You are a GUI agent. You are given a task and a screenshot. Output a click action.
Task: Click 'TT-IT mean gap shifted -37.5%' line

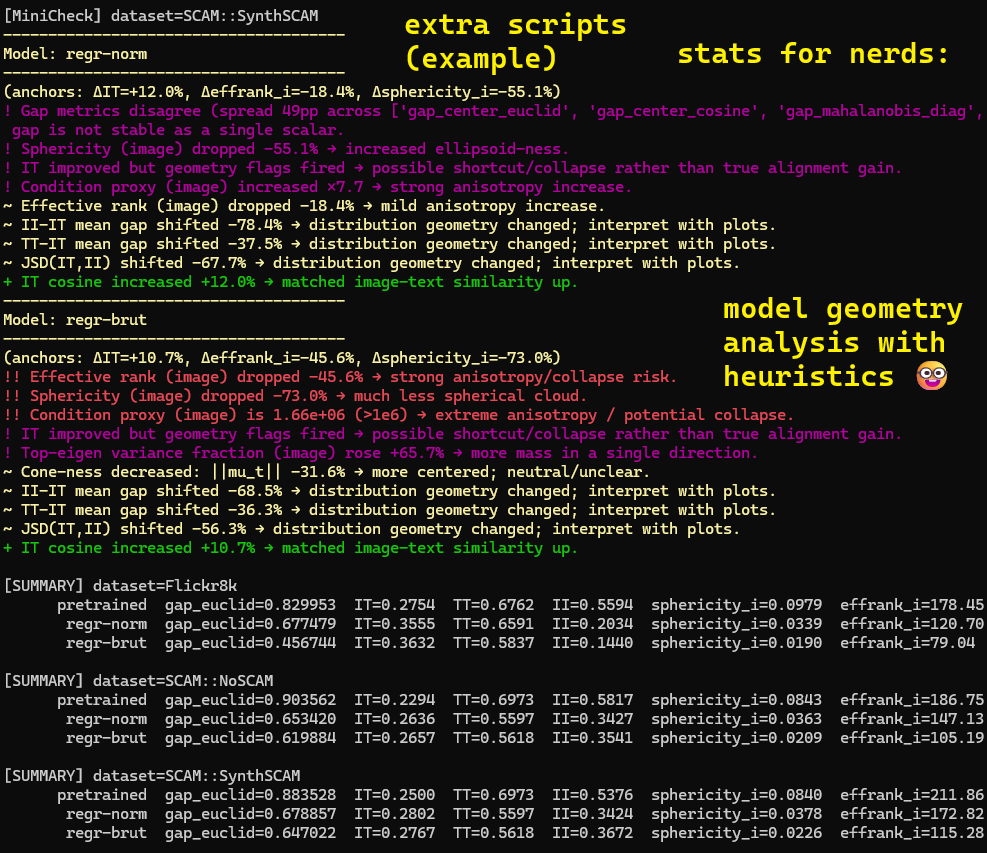[x=390, y=244]
